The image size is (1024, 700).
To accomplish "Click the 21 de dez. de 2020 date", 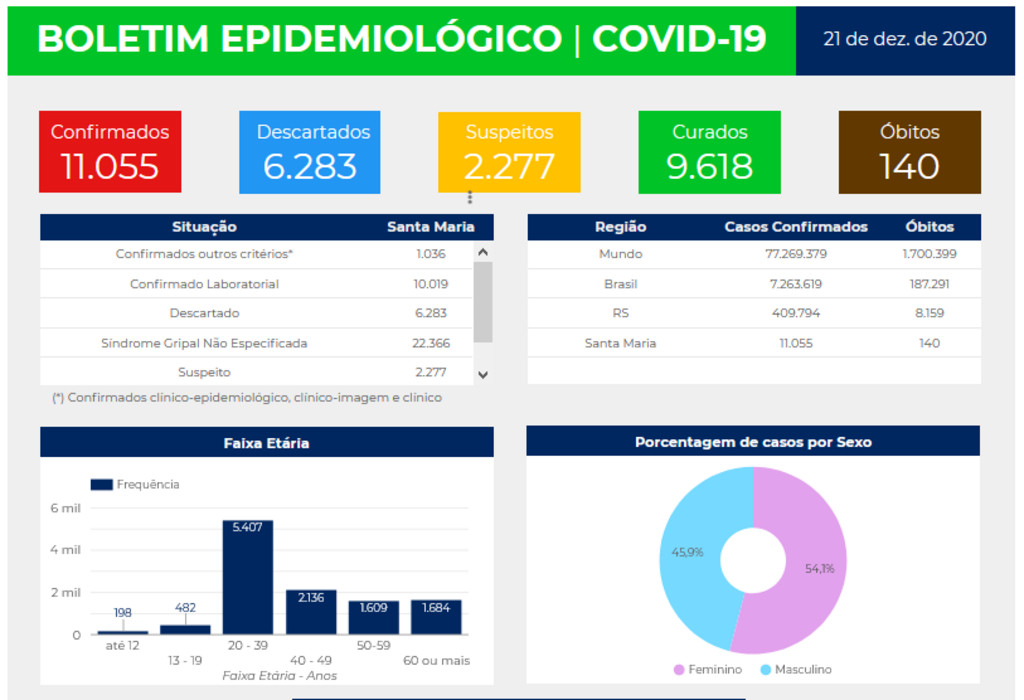I will (x=904, y=39).
